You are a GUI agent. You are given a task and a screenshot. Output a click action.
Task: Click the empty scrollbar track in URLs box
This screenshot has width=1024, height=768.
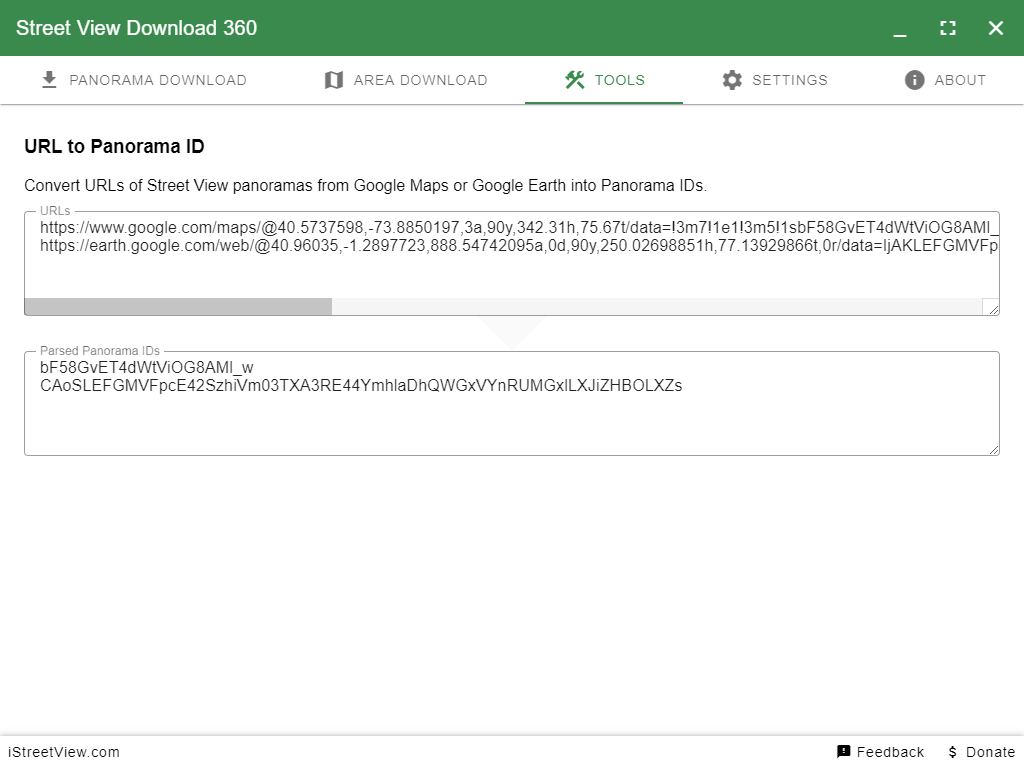[x=656, y=306]
